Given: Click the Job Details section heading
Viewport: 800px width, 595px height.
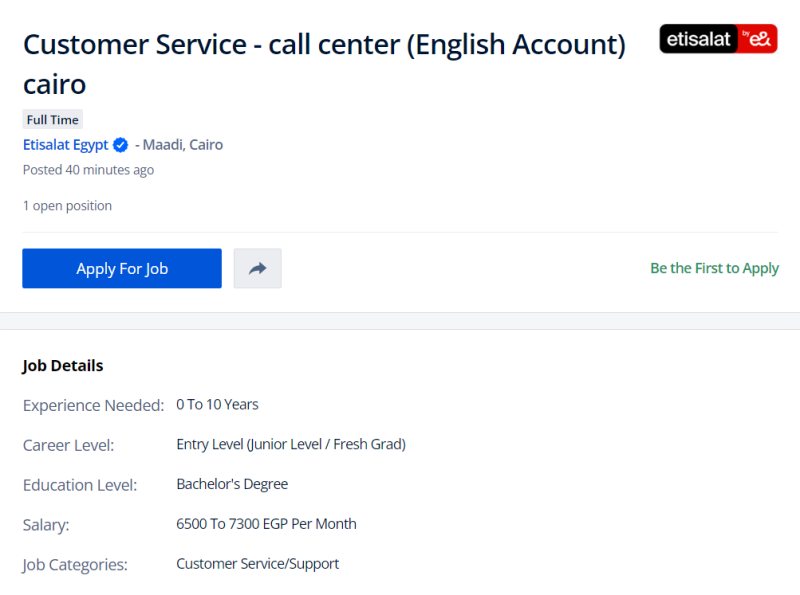Looking at the screenshot, I should coord(63,366).
